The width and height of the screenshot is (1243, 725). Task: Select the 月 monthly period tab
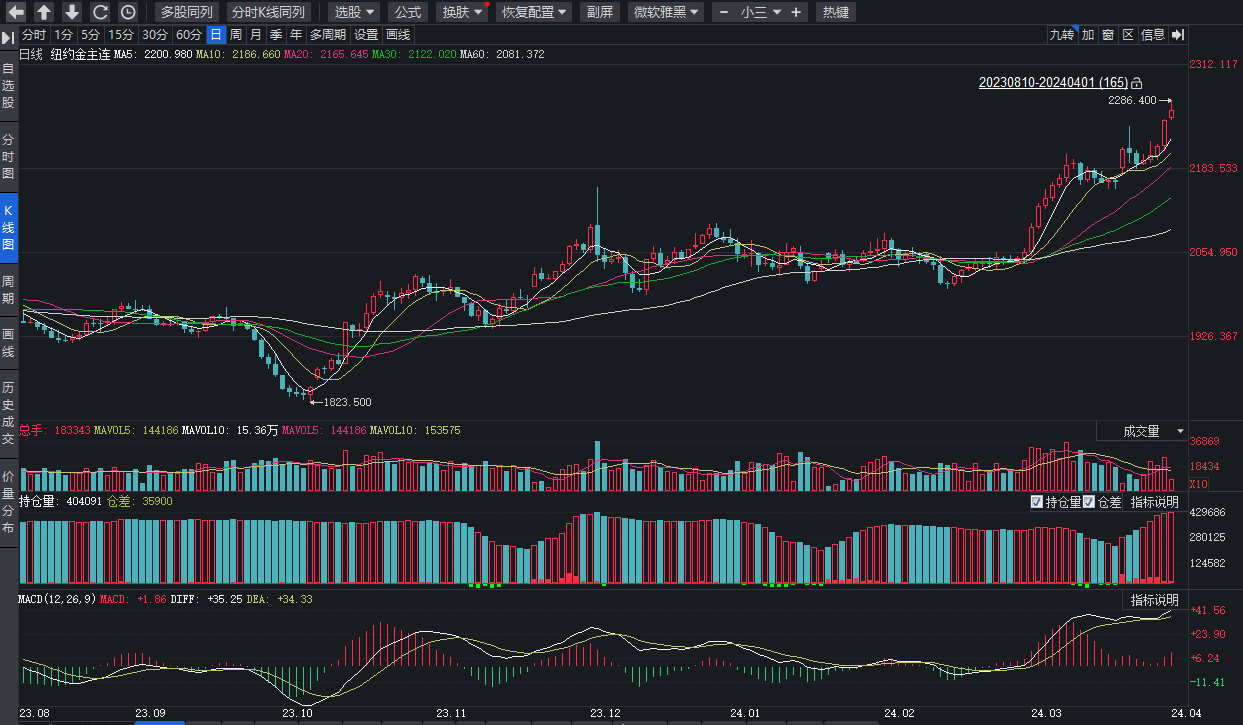[x=256, y=35]
